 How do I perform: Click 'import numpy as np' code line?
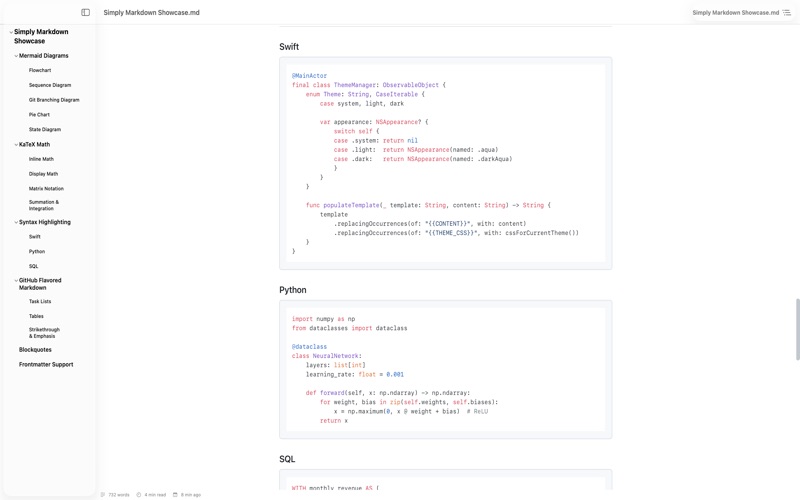click(323, 319)
